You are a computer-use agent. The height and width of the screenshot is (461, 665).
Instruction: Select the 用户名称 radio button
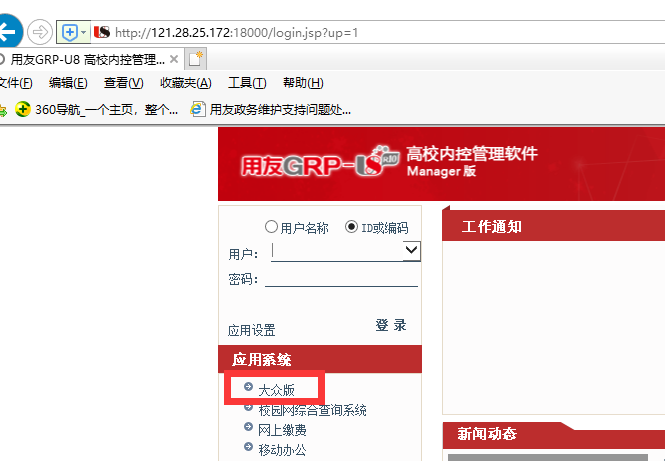tap(271, 227)
